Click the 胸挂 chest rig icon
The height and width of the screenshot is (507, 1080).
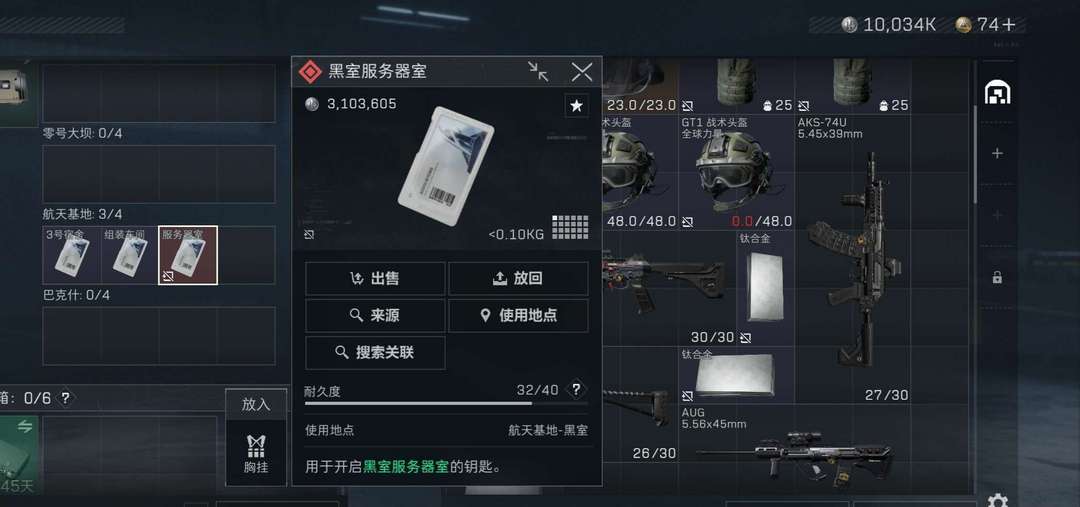coord(256,453)
